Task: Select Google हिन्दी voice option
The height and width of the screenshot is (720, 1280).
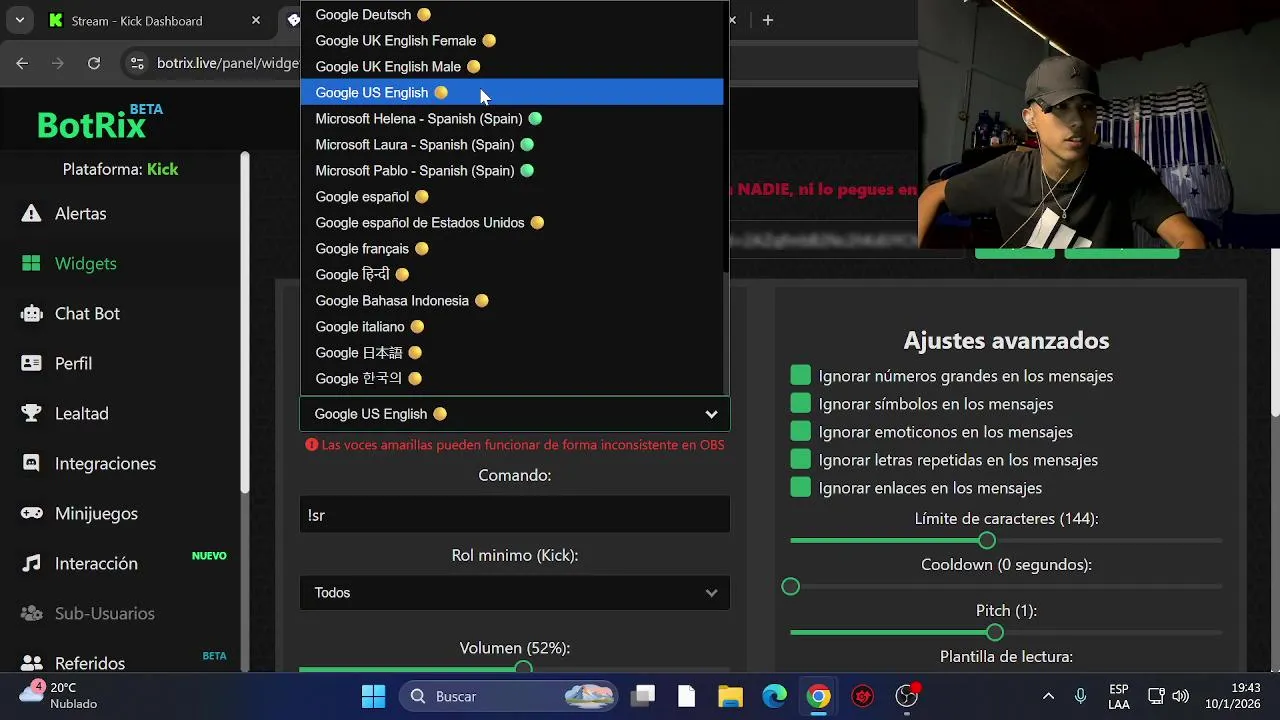Action: 511,275
